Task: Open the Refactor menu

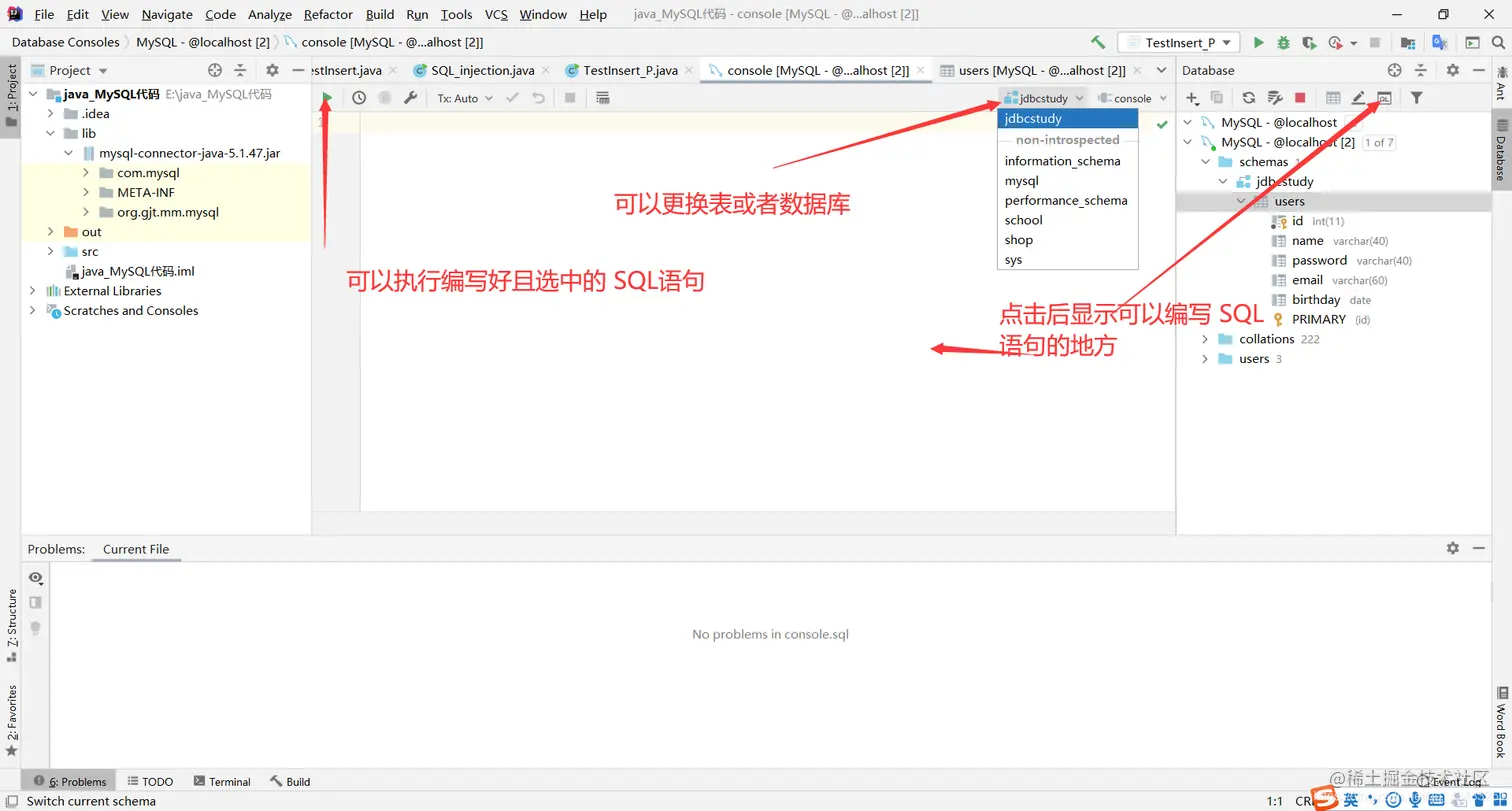Action: [328, 14]
